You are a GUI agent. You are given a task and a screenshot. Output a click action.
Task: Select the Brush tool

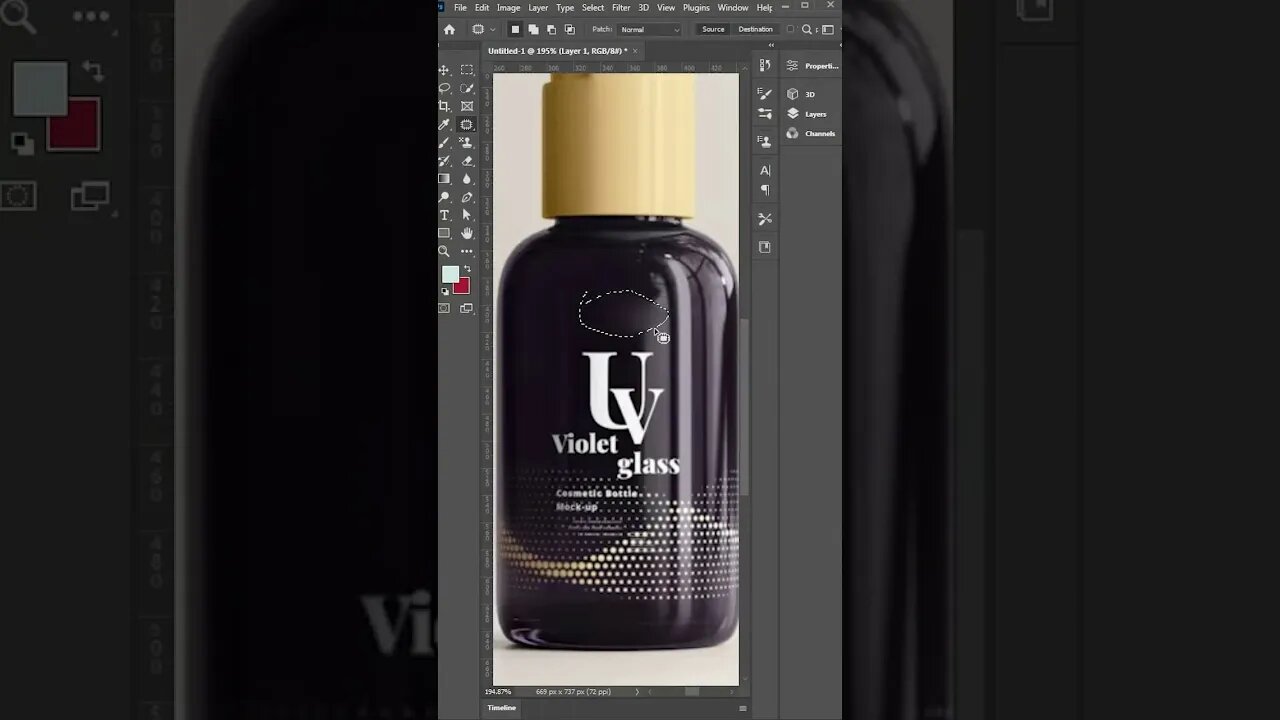point(444,142)
